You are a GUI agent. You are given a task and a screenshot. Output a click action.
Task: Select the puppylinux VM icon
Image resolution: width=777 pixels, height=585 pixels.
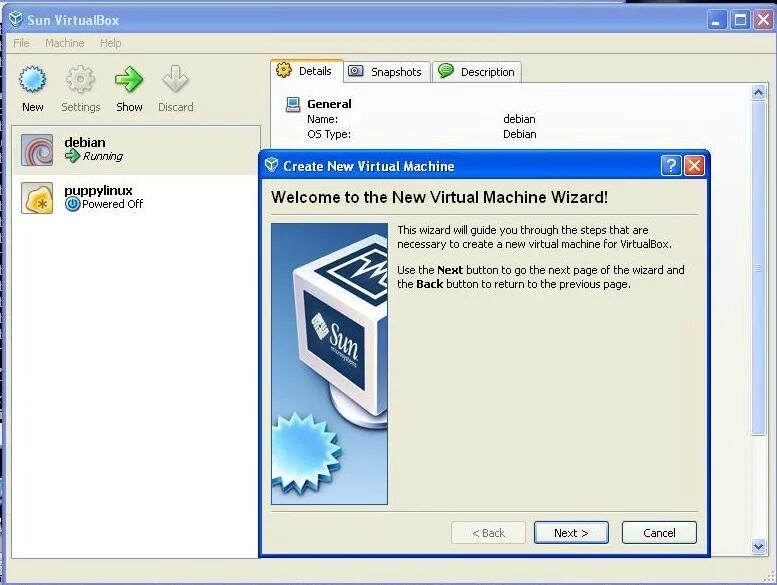(x=37, y=198)
